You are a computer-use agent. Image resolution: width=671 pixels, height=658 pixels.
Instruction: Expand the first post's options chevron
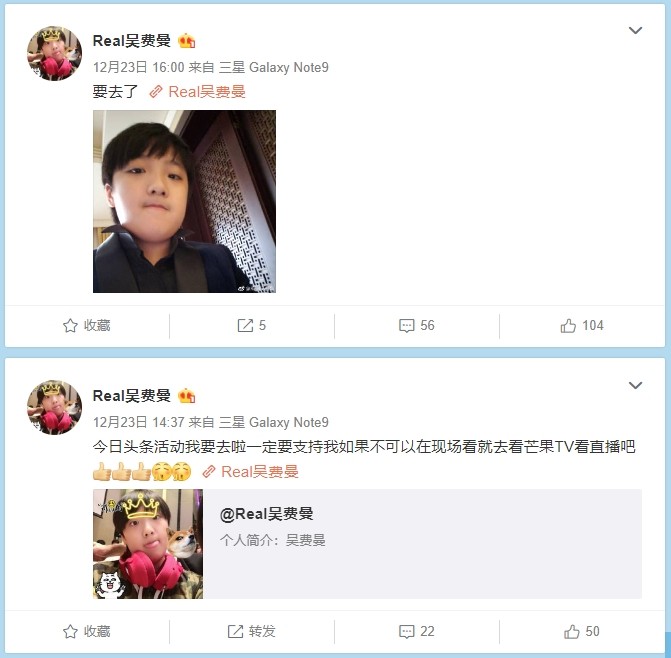click(635, 30)
